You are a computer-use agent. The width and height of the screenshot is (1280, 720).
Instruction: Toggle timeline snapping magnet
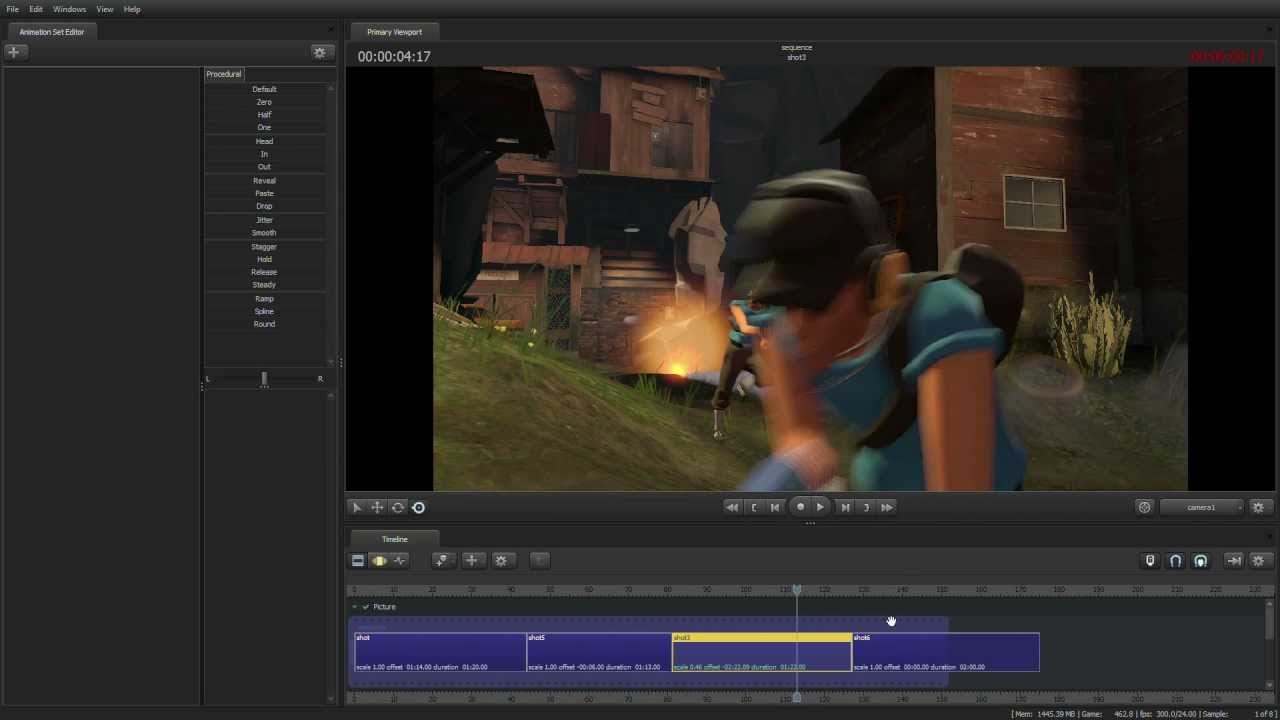point(1175,561)
